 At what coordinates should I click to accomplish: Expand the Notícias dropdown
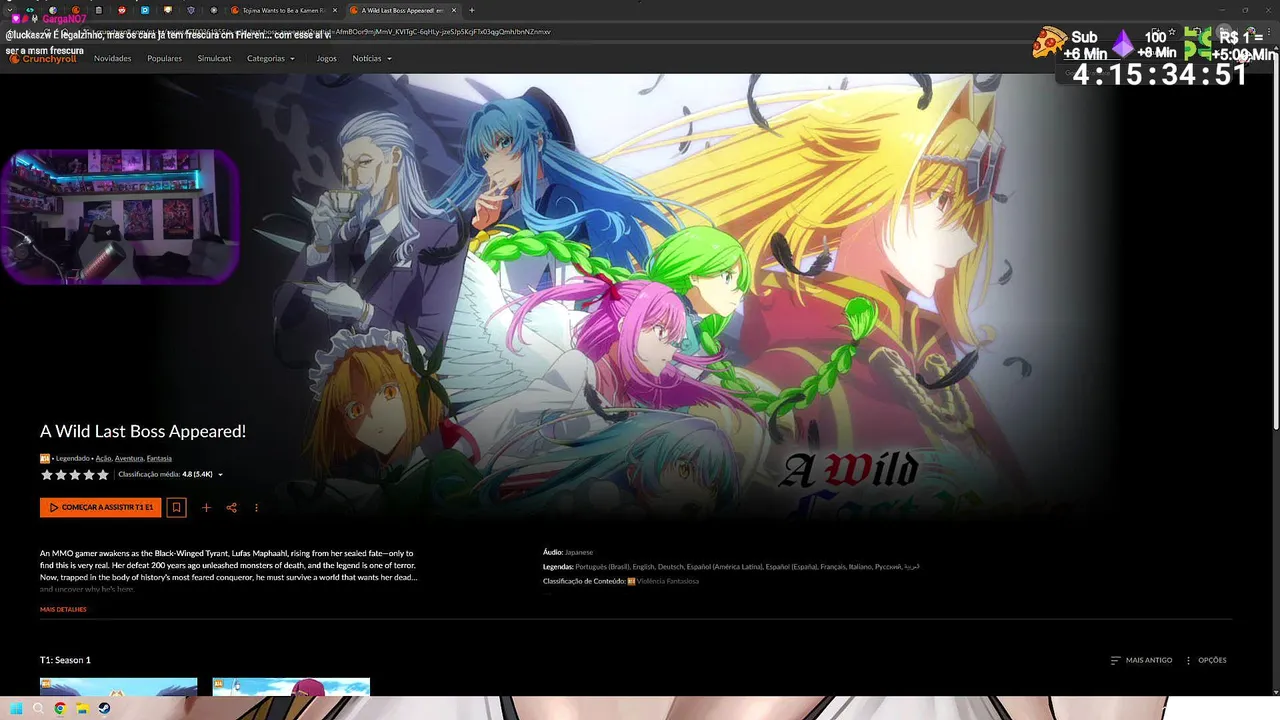click(x=372, y=58)
